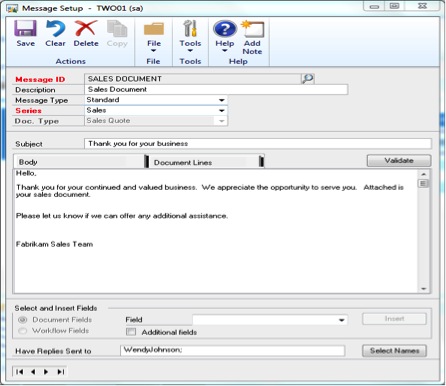Click the 'Hello,' line in body
446x386 pixels.
pyautogui.click(x=26, y=173)
